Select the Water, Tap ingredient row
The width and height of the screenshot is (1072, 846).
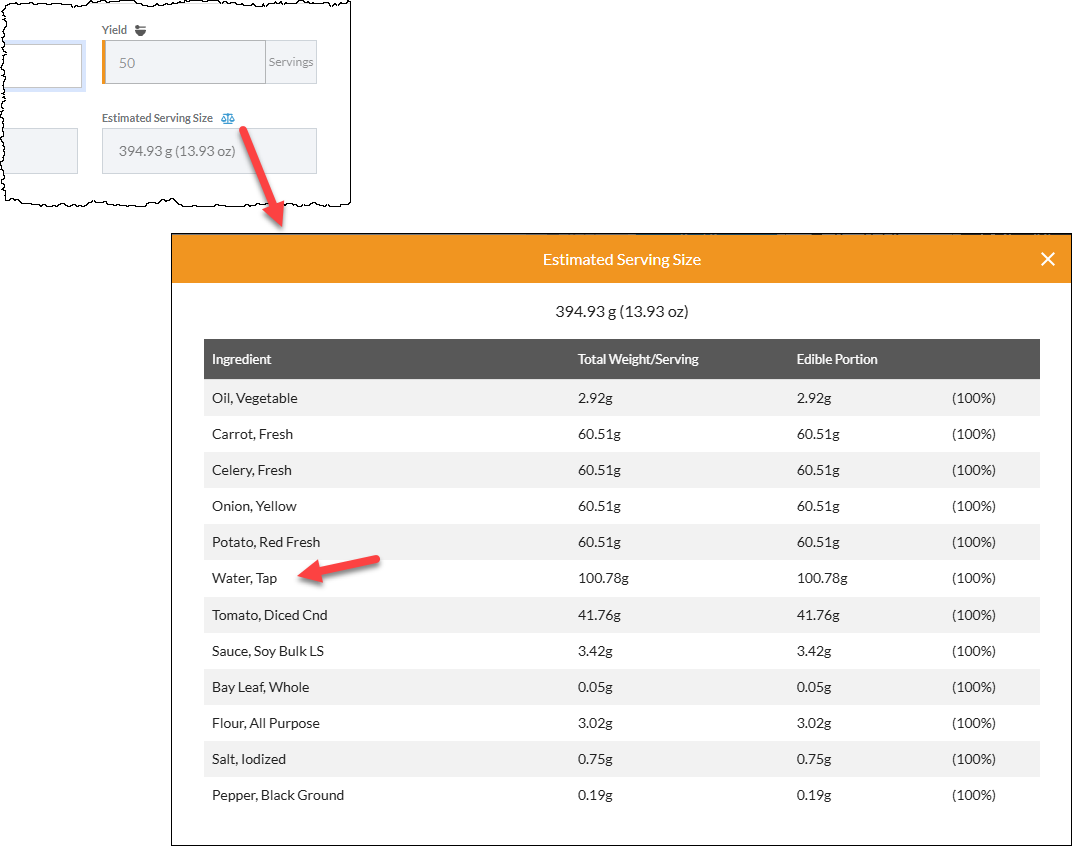(621, 579)
